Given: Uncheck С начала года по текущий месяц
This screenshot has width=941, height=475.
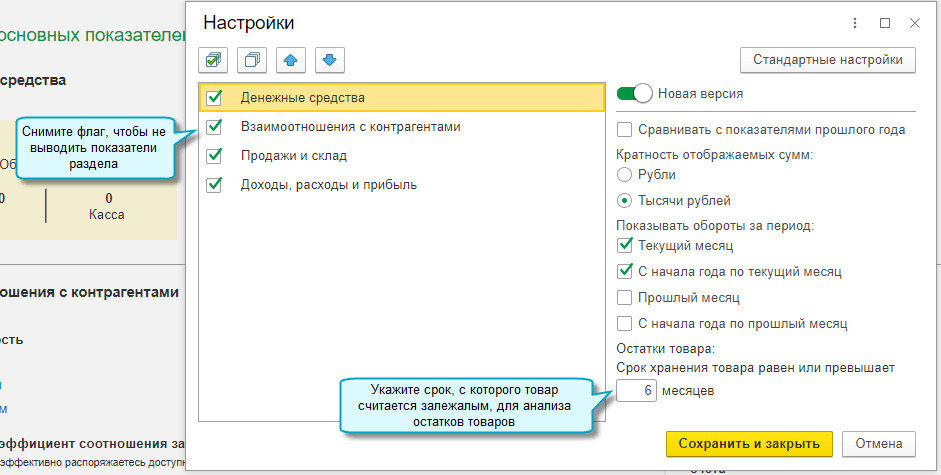Looking at the screenshot, I should [x=624, y=271].
